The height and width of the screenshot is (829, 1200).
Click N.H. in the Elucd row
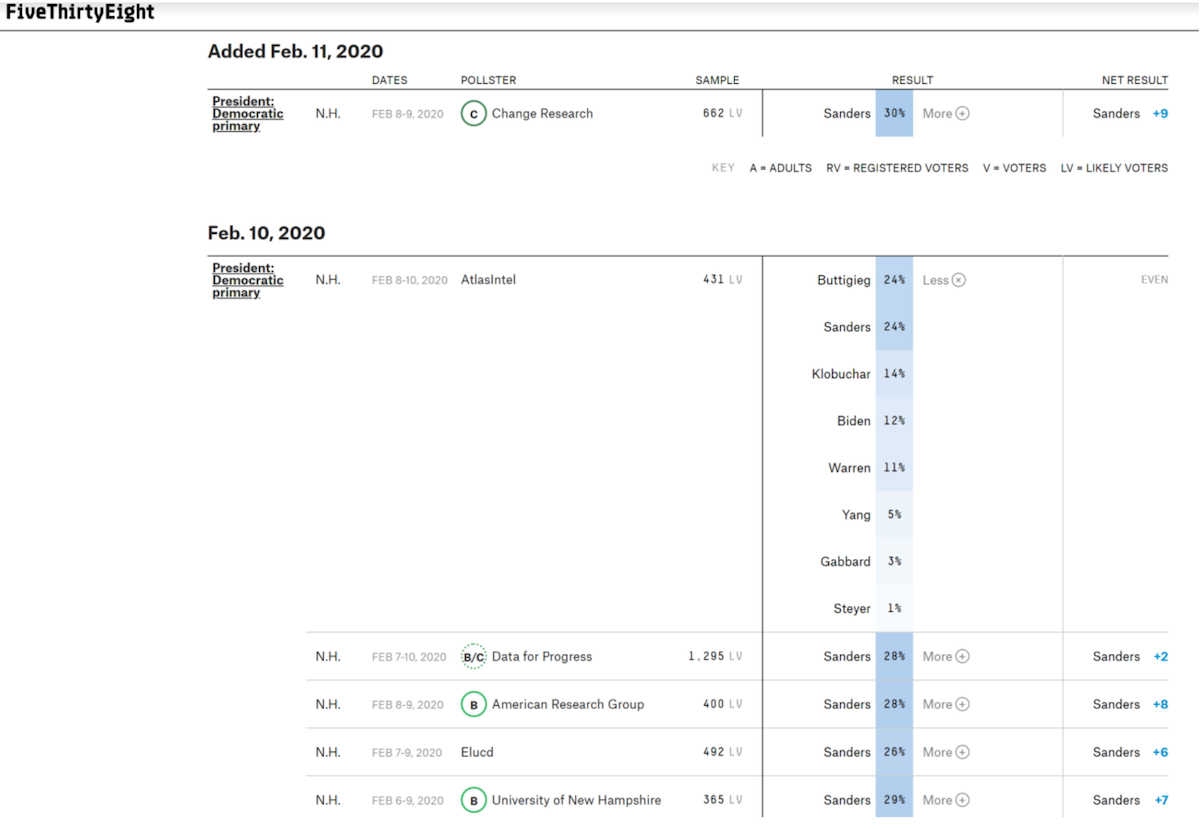click(x=328, y=752)
